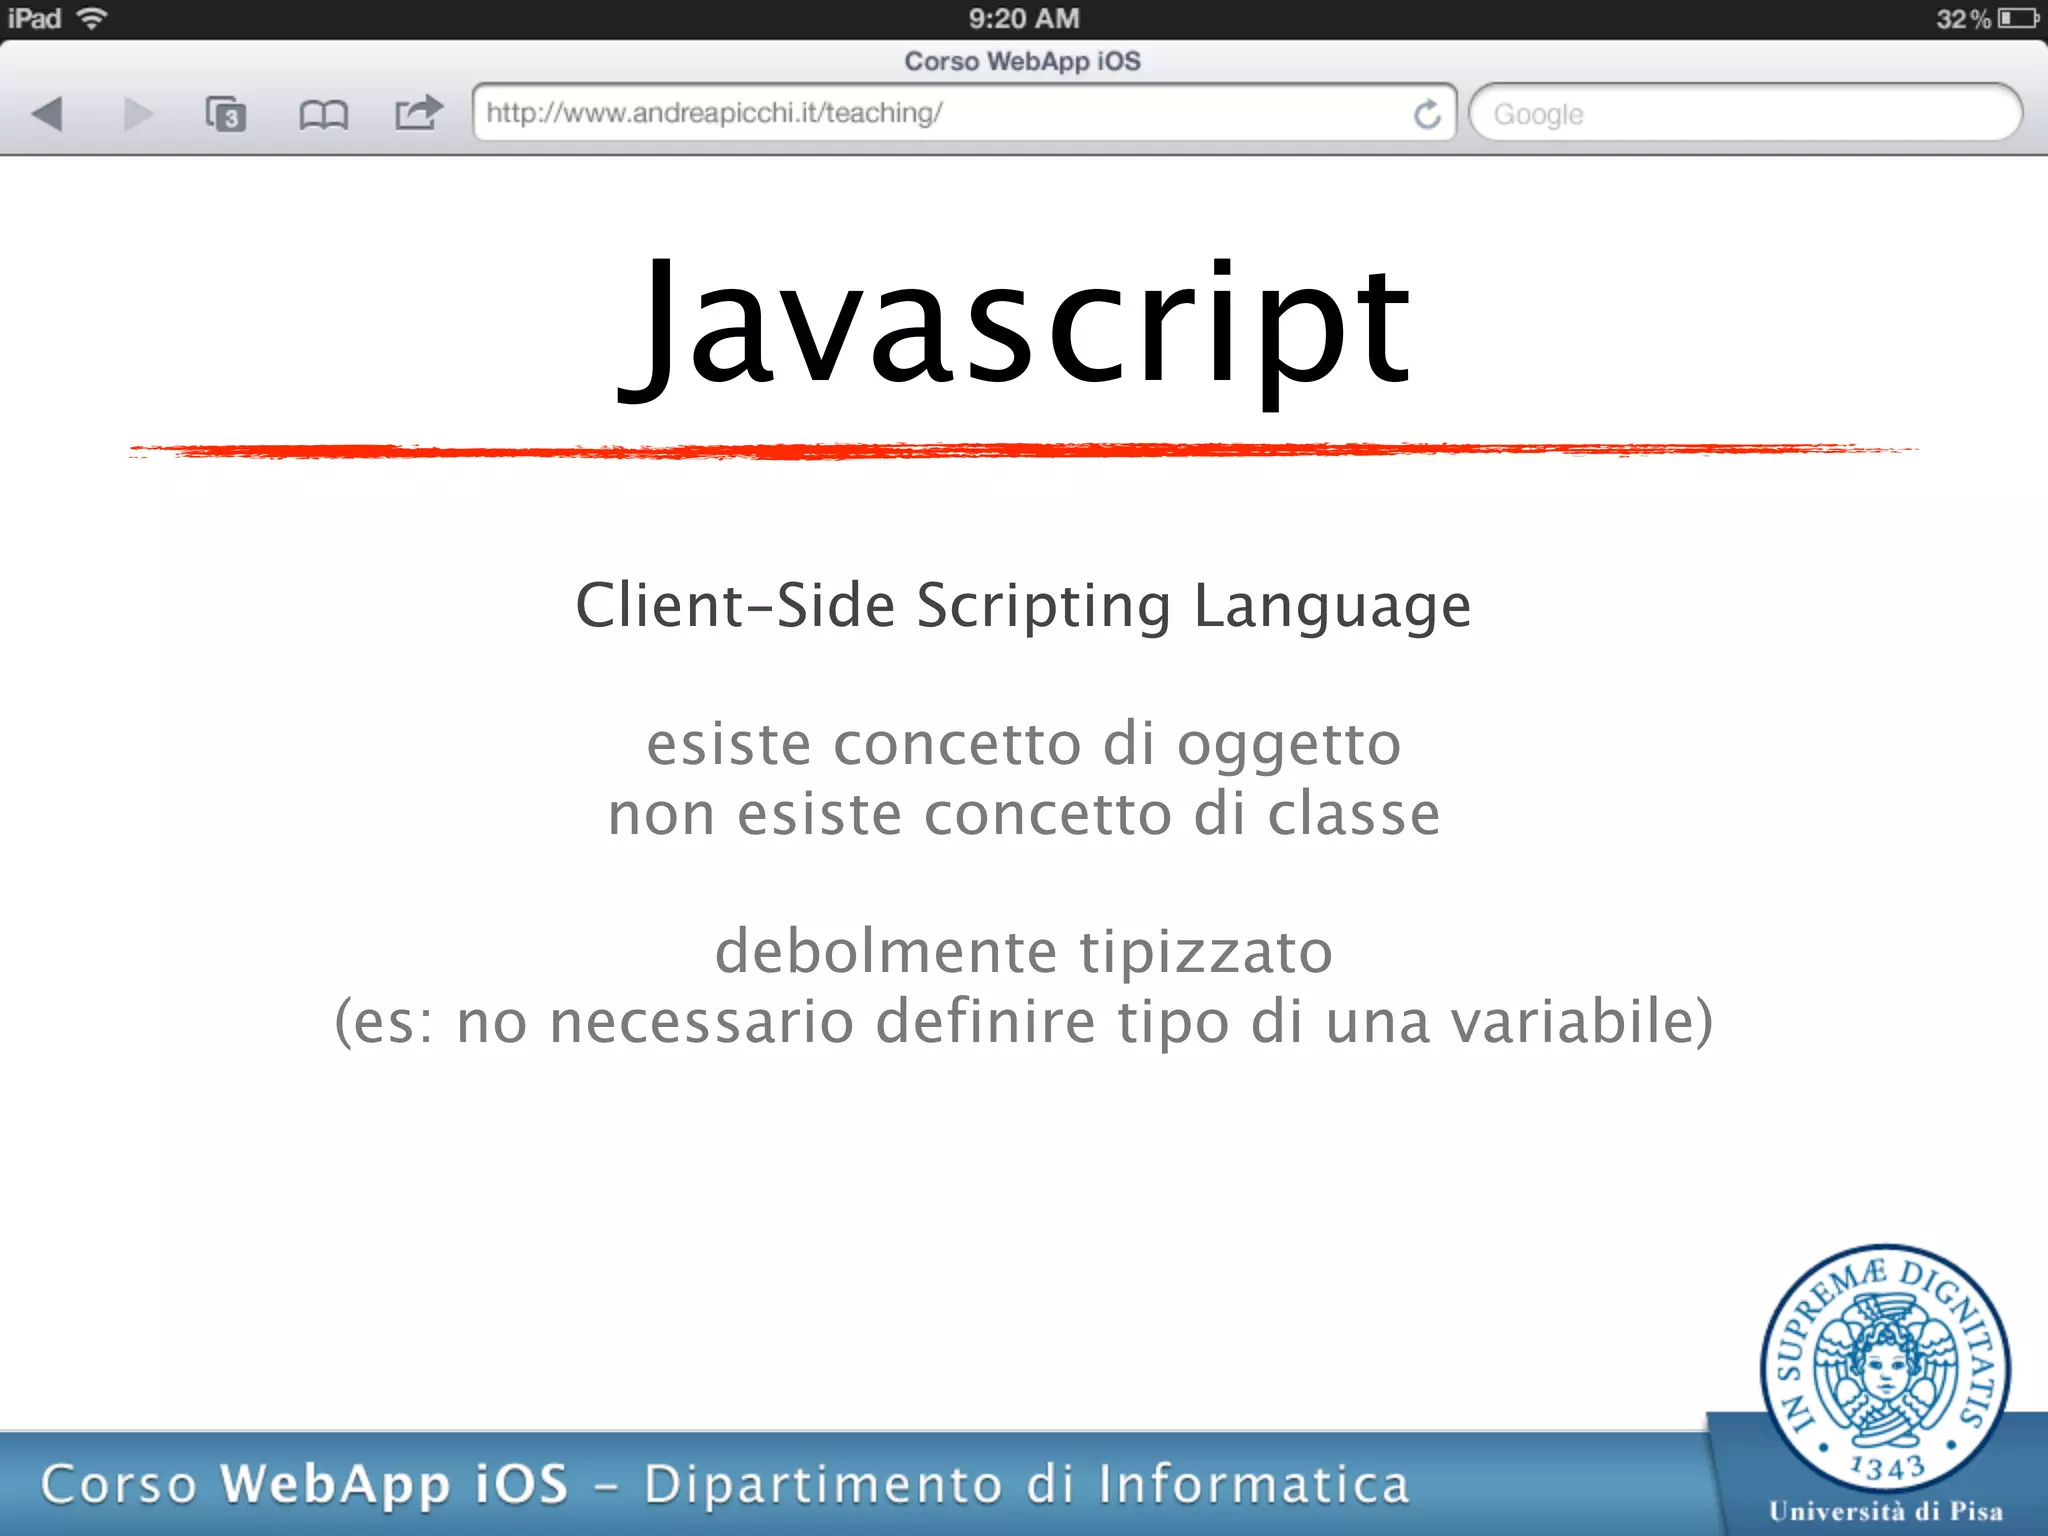Viewport: 2048px width, 1536px height.
Task: Reload the page with the refresh icon
Action: coord(1427,114)
